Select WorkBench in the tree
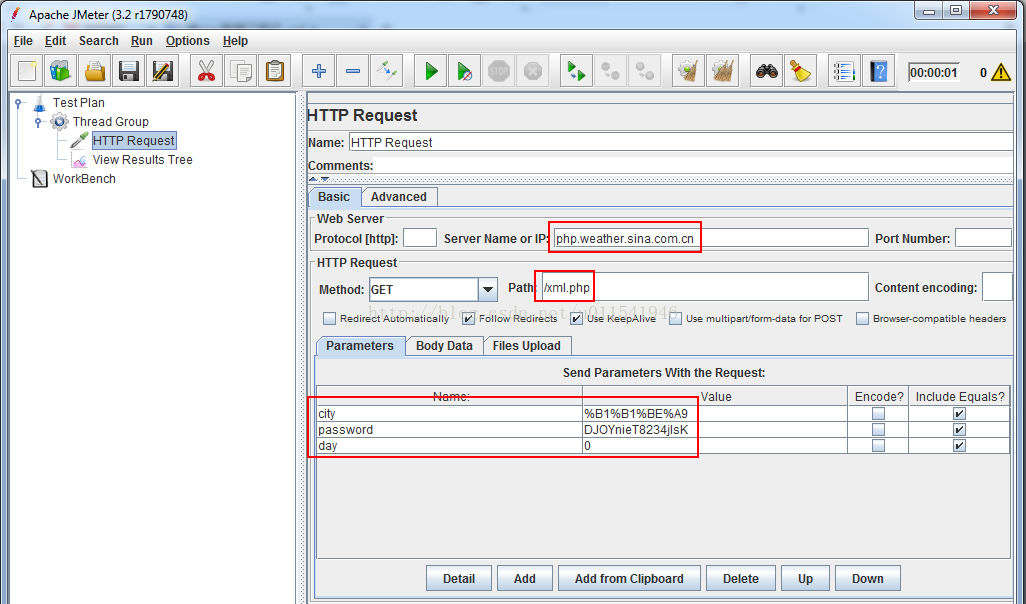Viewport: 1026px width, 604px height. (84, 179)
